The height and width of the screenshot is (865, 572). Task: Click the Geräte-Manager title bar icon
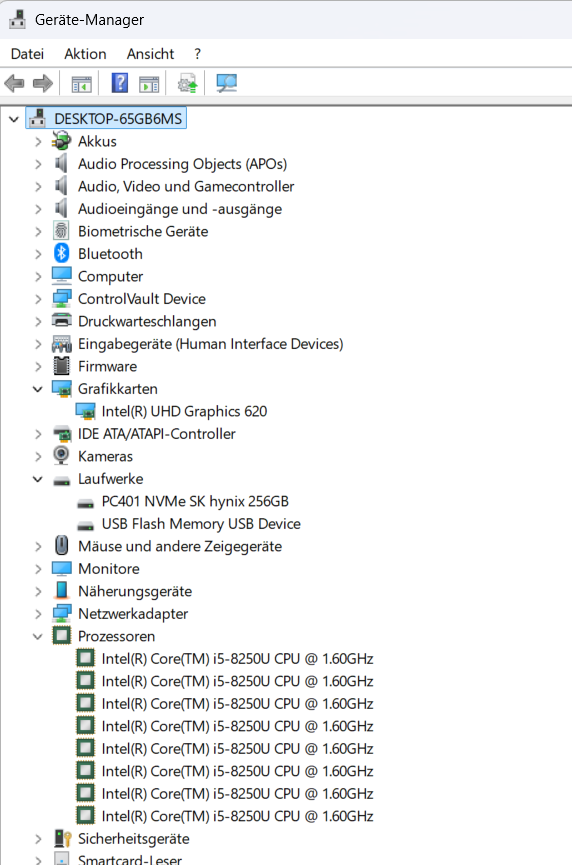pos(18,19)
